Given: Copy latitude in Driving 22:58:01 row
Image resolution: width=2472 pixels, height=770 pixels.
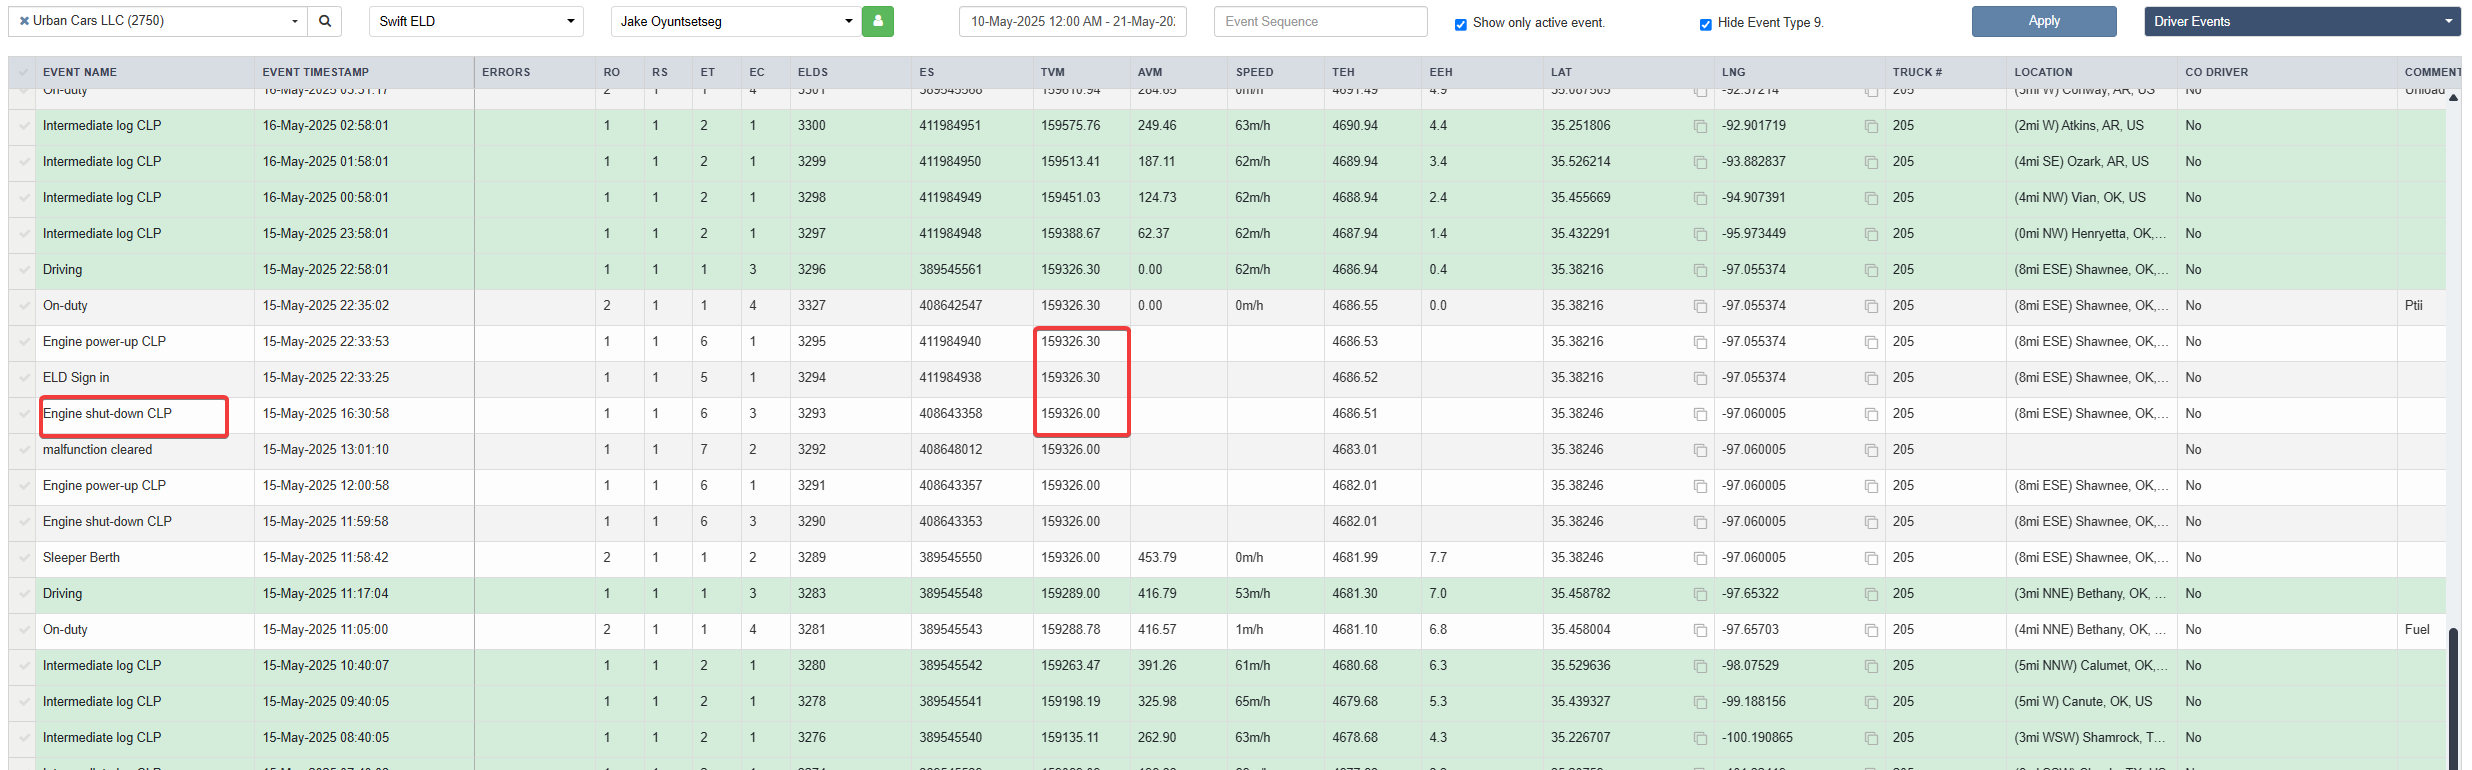Looking at the screenshot, I should coord(1700,270).
